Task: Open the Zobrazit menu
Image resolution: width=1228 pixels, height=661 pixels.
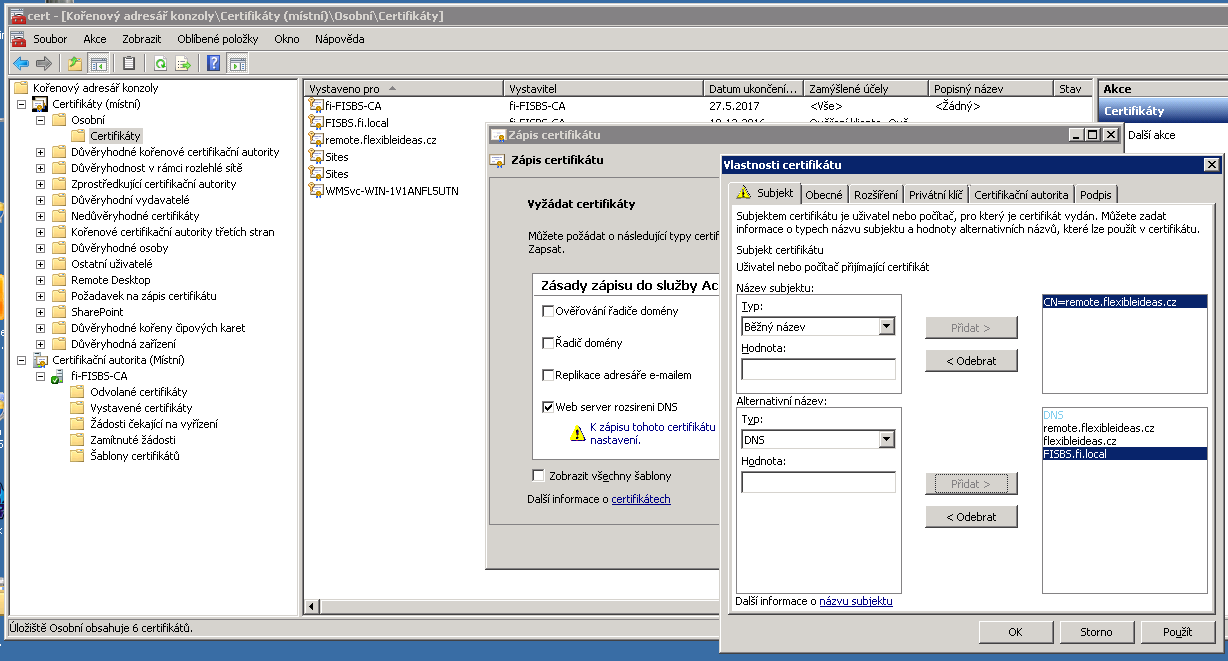Action: [142, 39]
